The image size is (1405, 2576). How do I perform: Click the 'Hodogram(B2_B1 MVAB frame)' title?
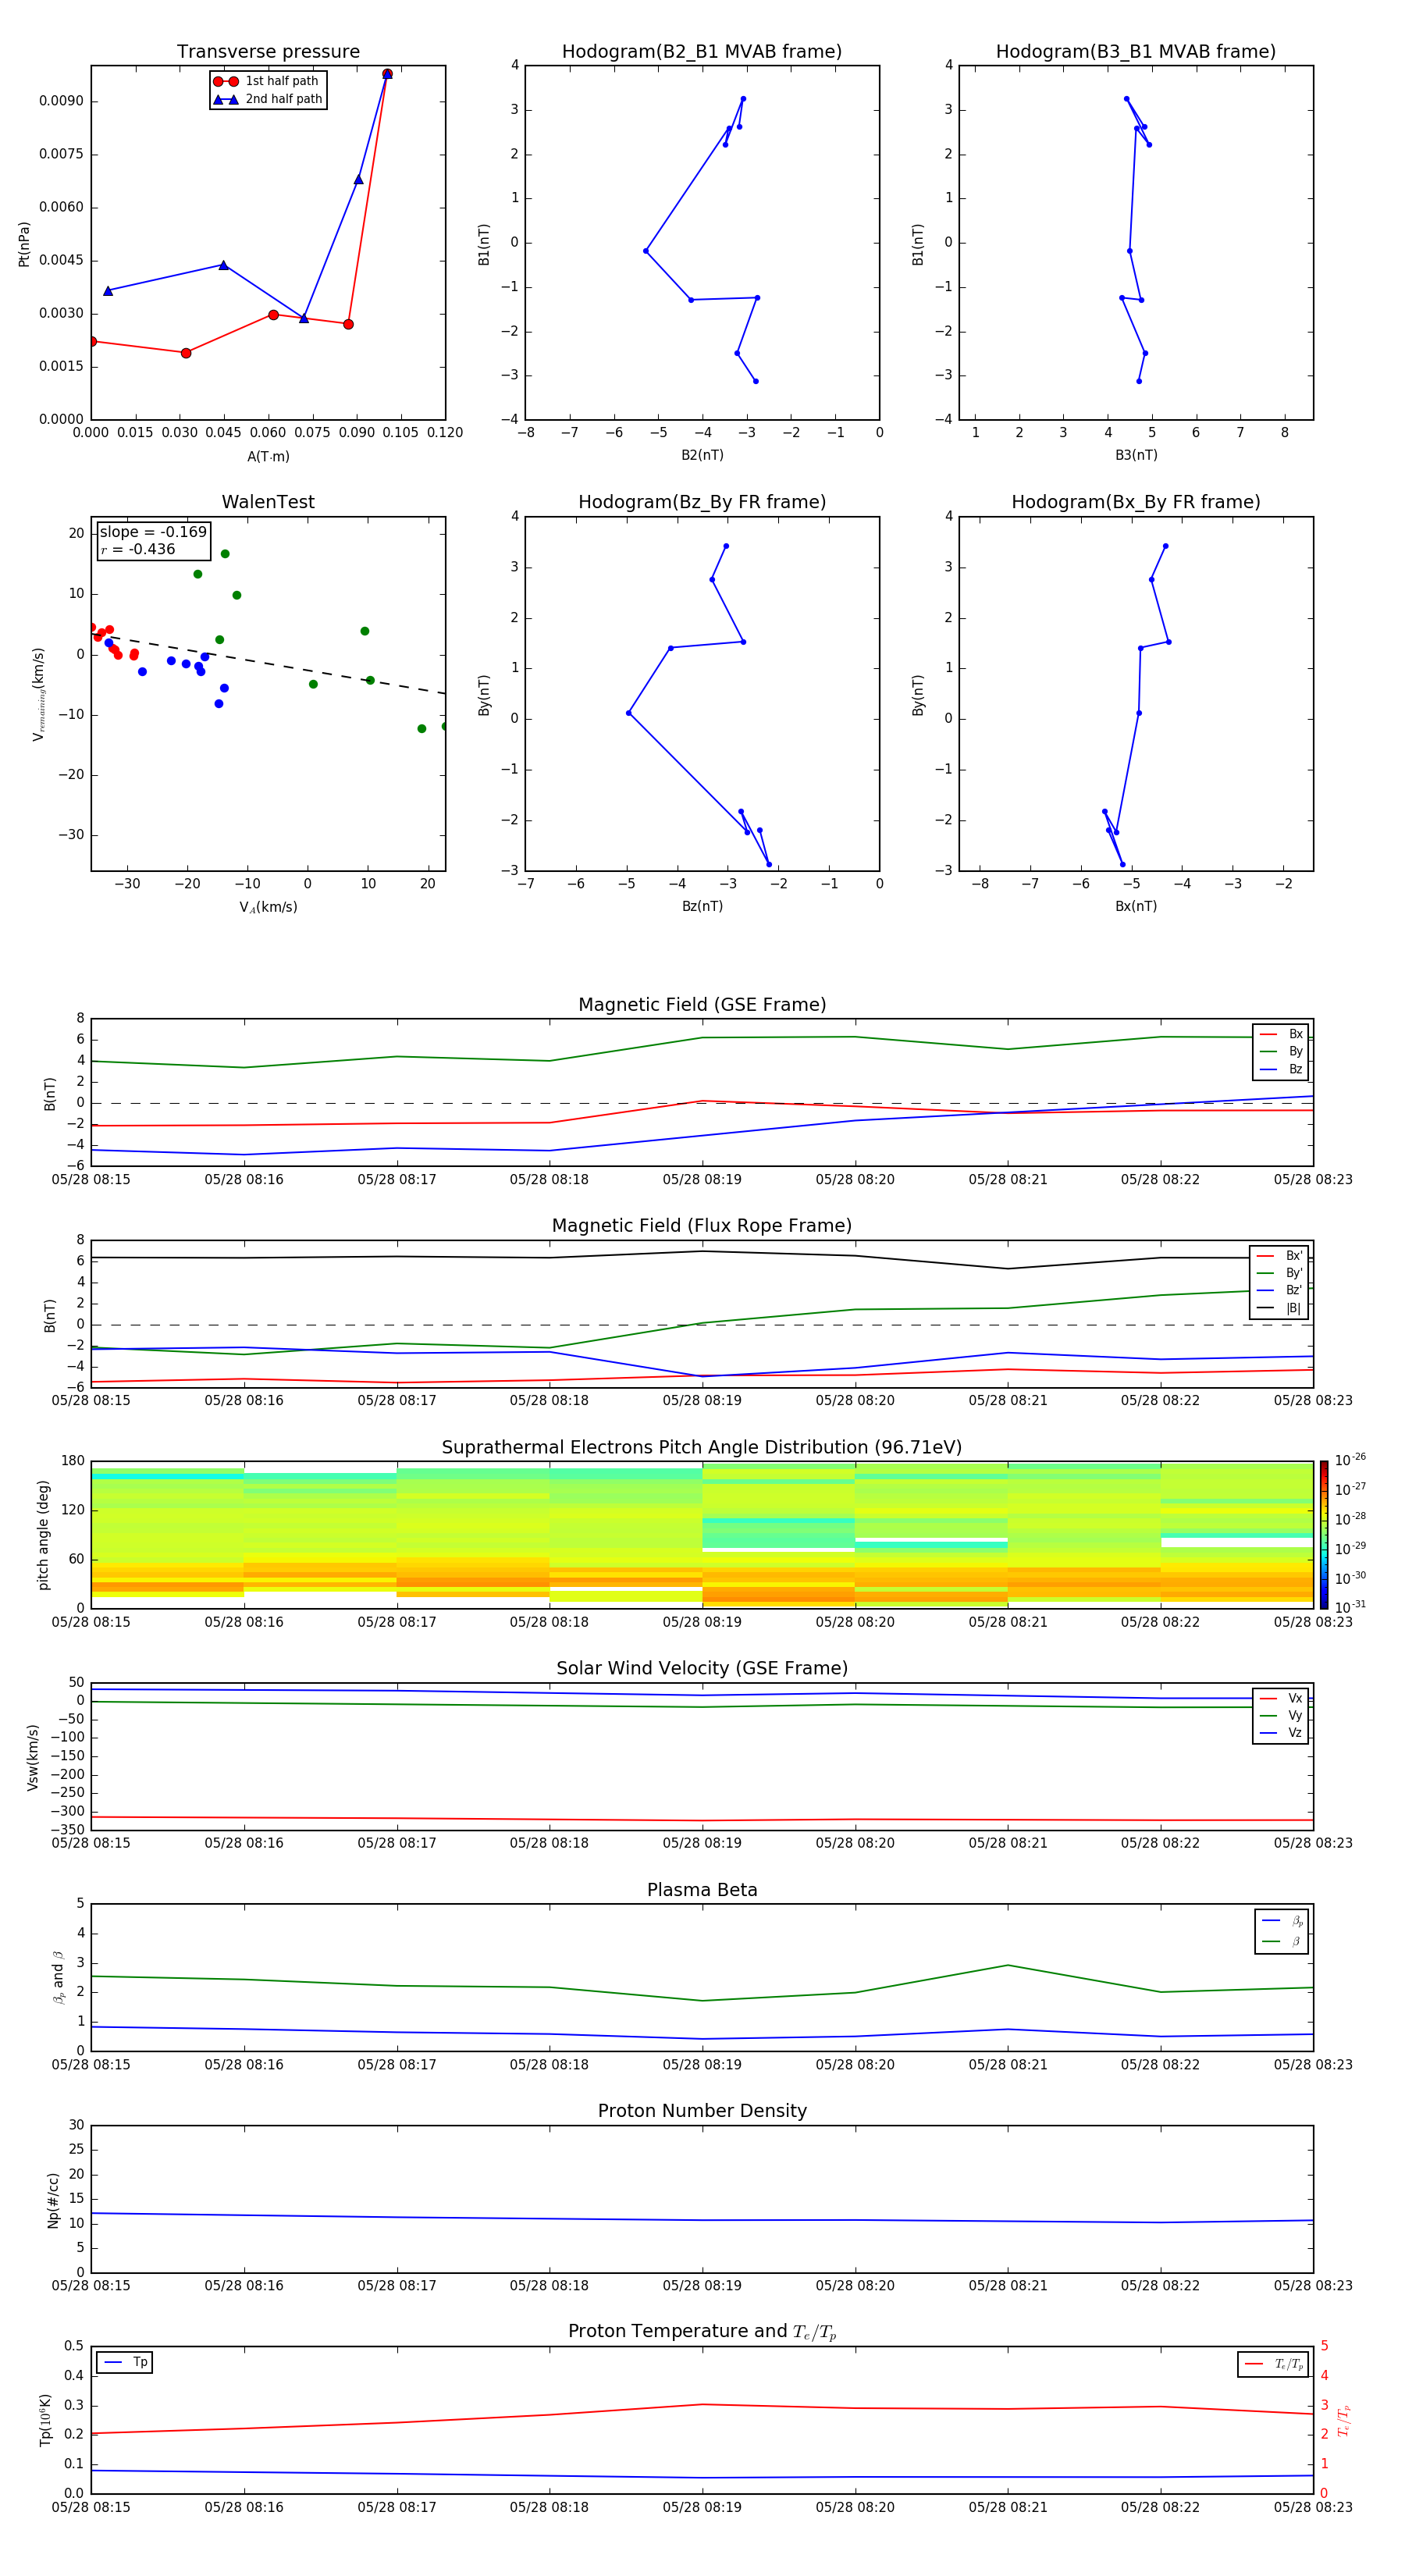point(701,51)
